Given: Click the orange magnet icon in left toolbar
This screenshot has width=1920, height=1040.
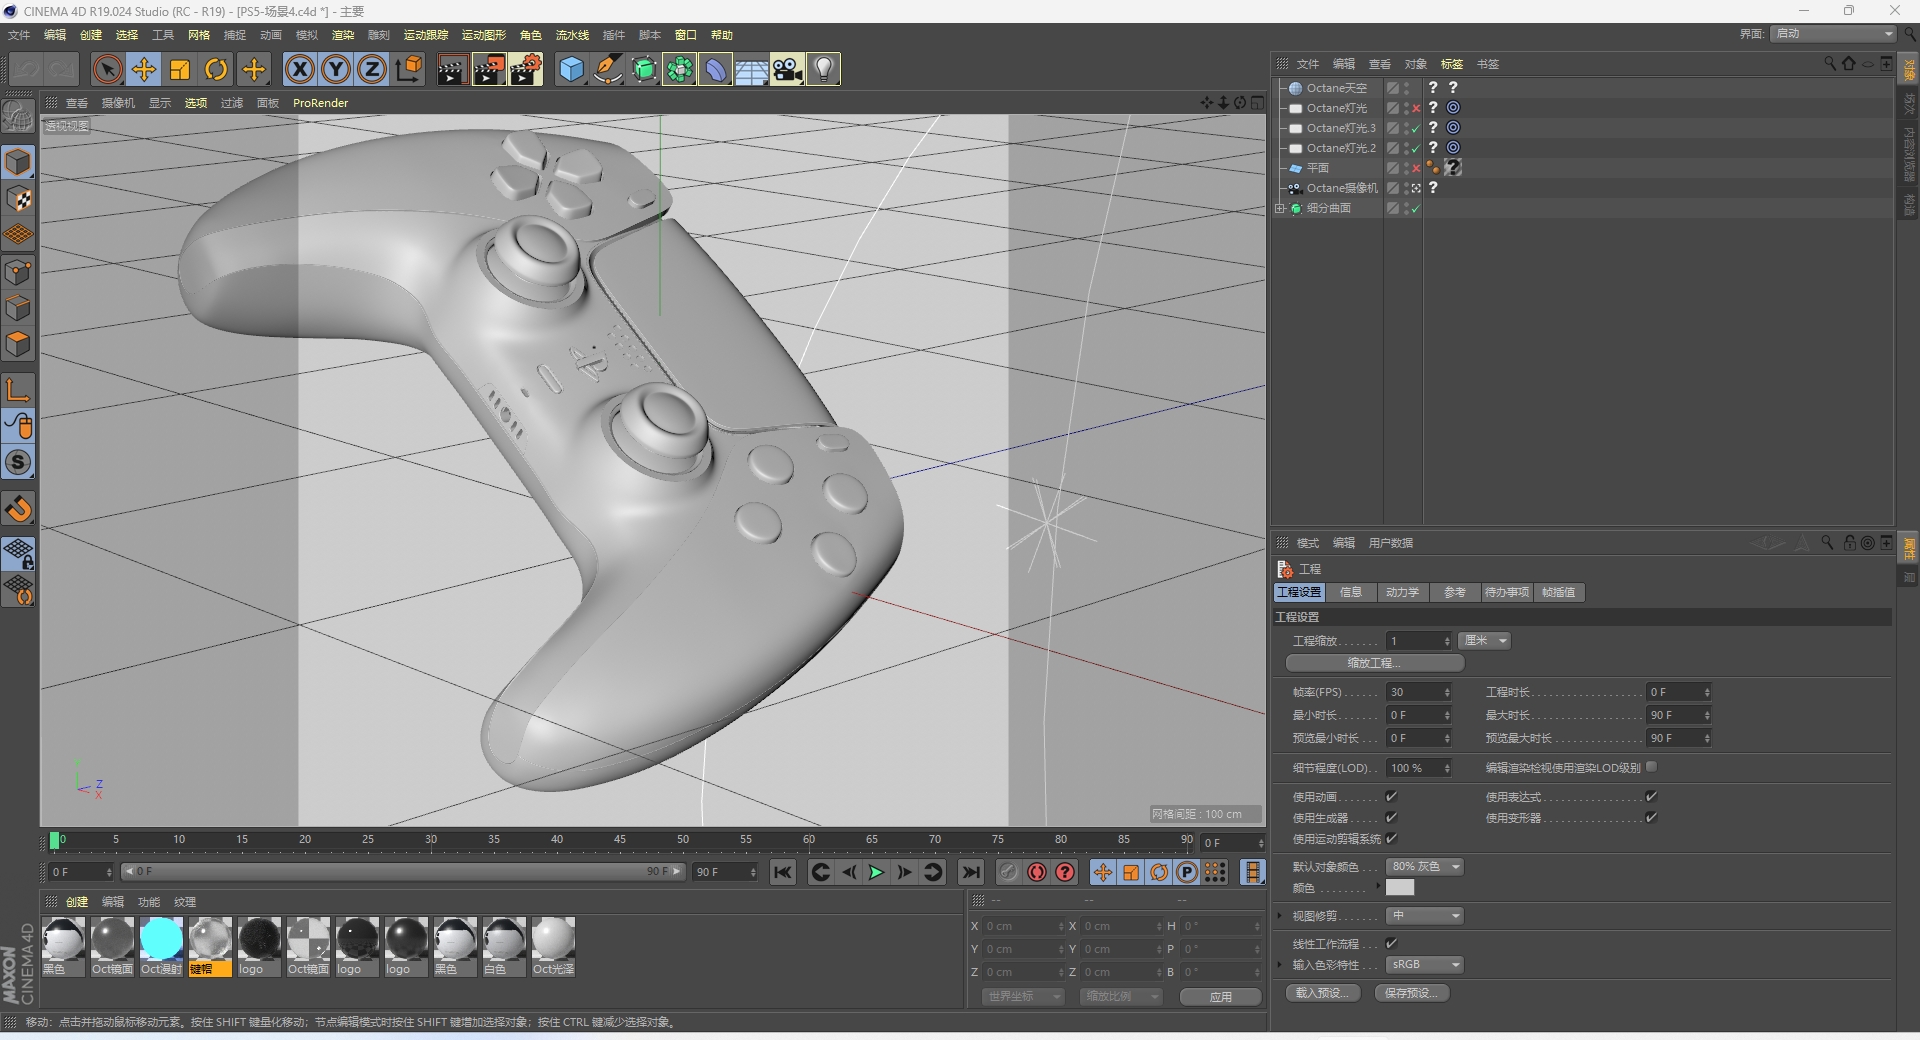Looking at the screenshot, I should [19, 509].
